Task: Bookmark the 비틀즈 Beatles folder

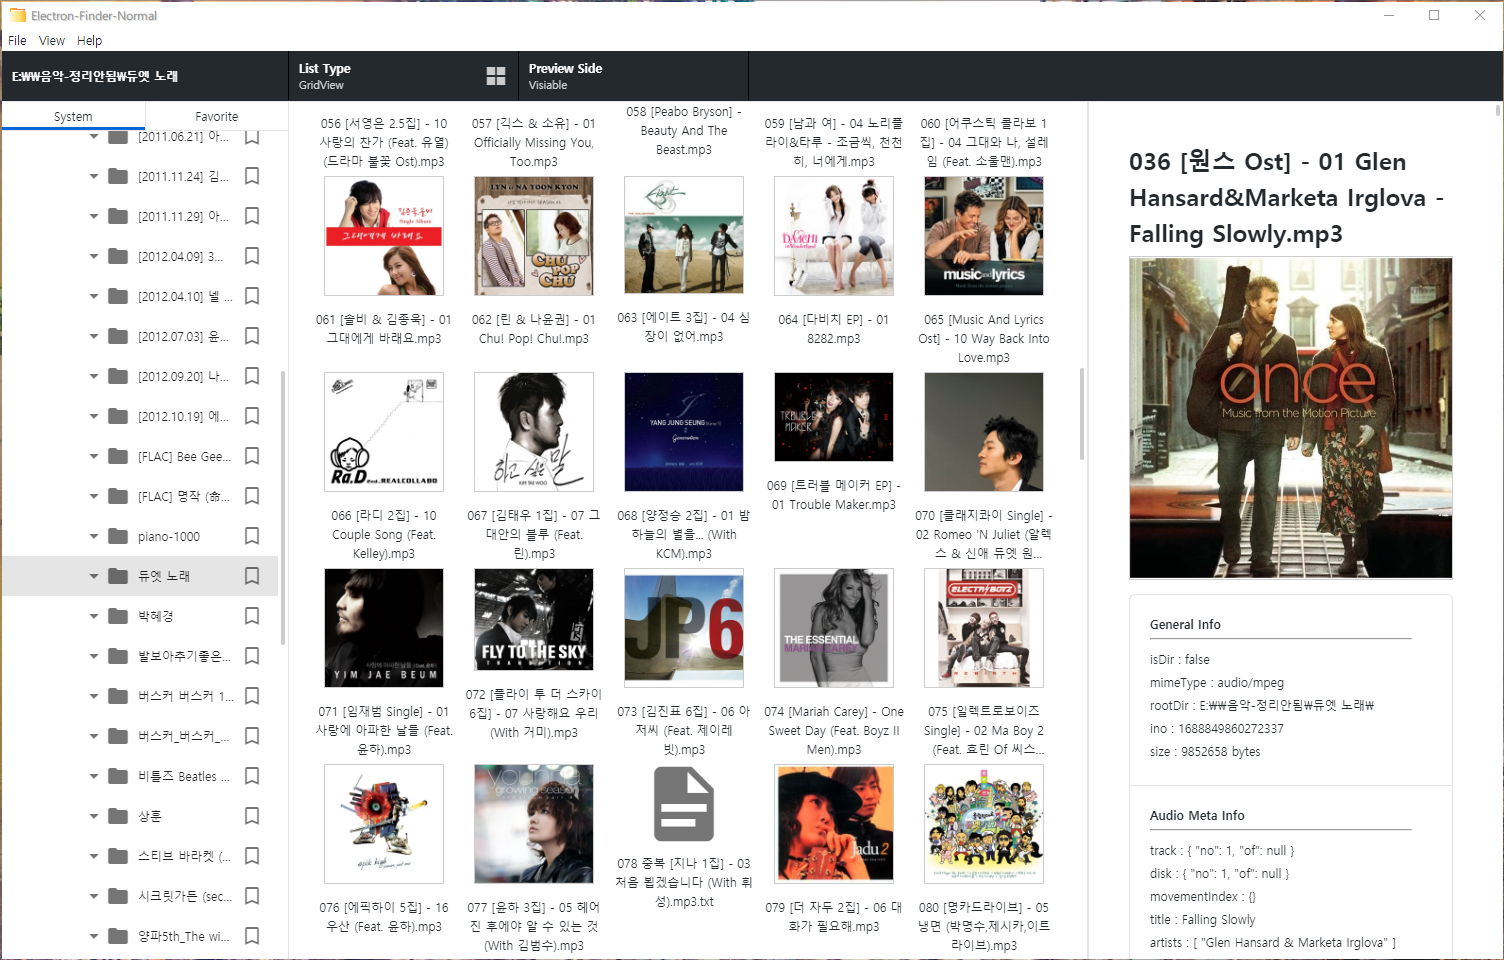Action: (252, 776)
